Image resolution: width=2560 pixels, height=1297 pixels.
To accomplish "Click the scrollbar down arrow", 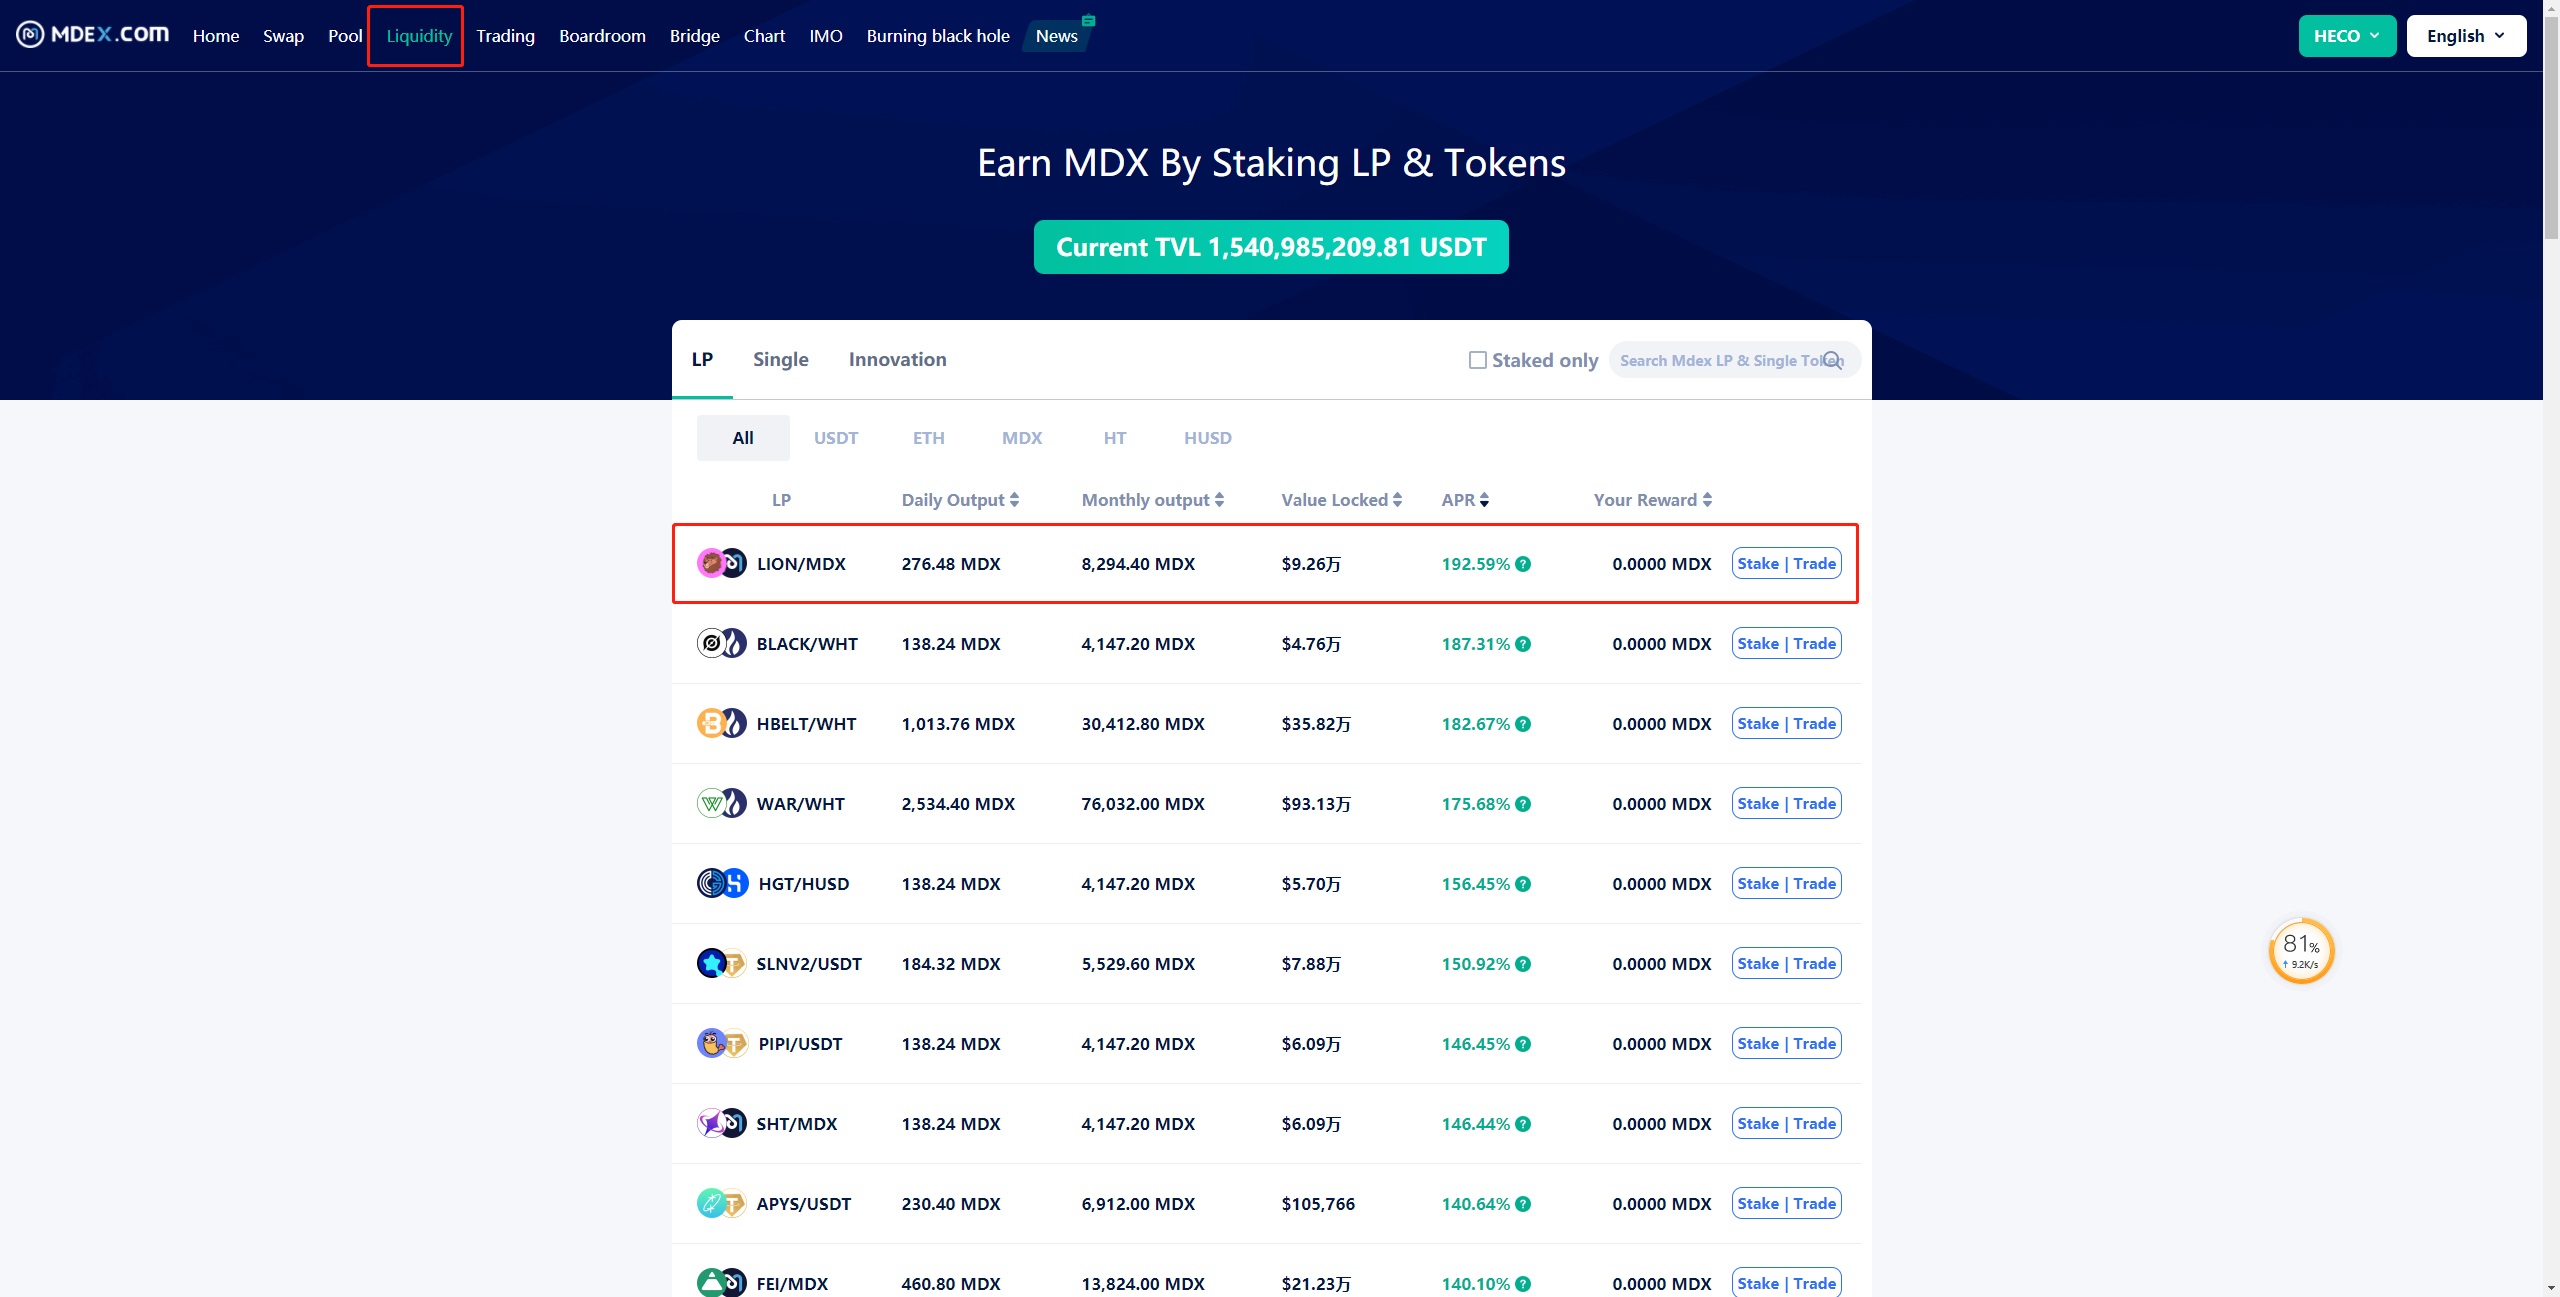I will click(x=2551, y=1288).
